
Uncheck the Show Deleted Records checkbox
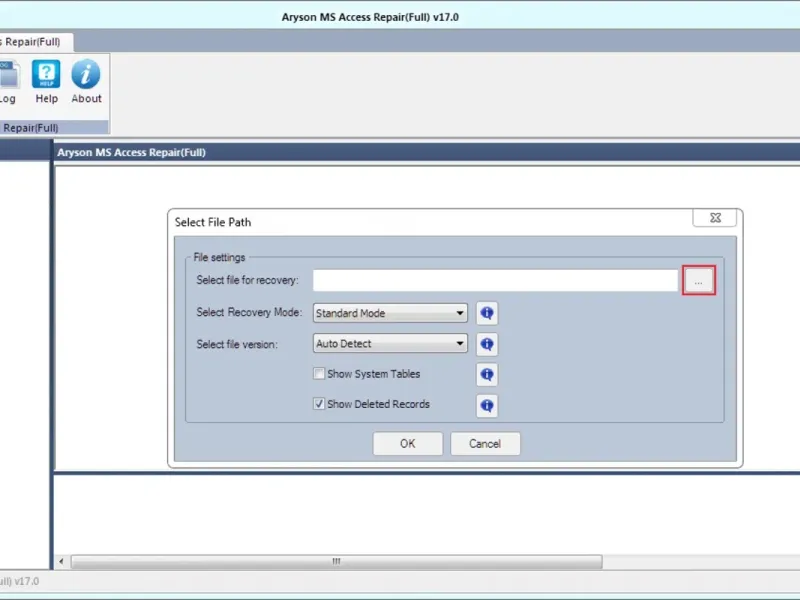click(319, 404)
